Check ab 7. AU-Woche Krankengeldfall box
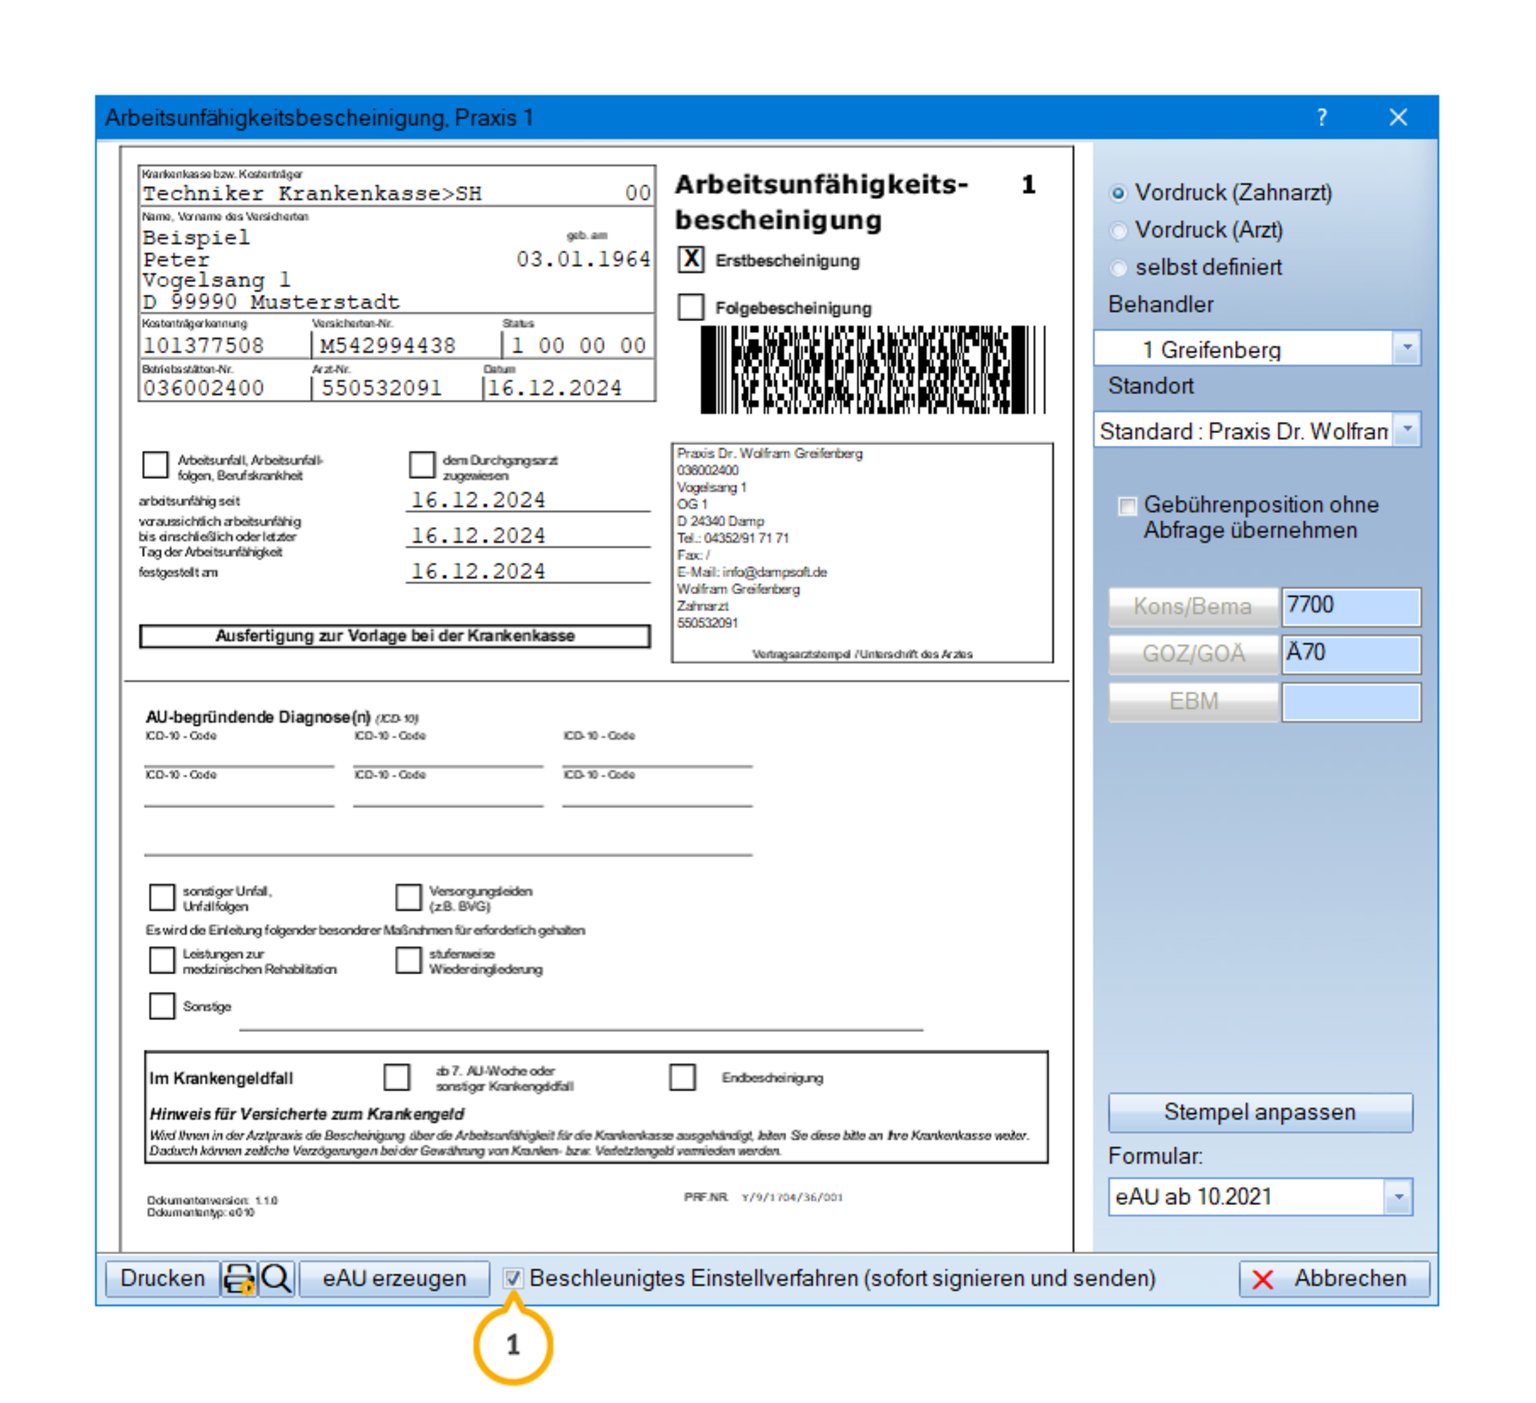This screenshot has width=1536, height=1403. (397, 1077)
